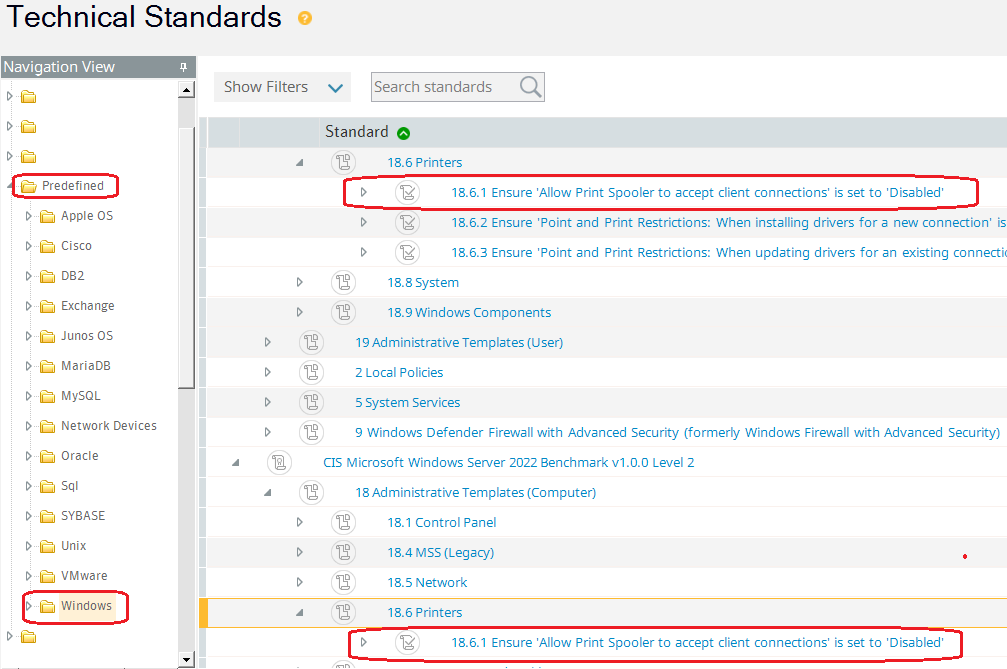Click the icon beside 2 Local Policies
The width and height of the screenshot is (1007, 669).
coord(311,372)
